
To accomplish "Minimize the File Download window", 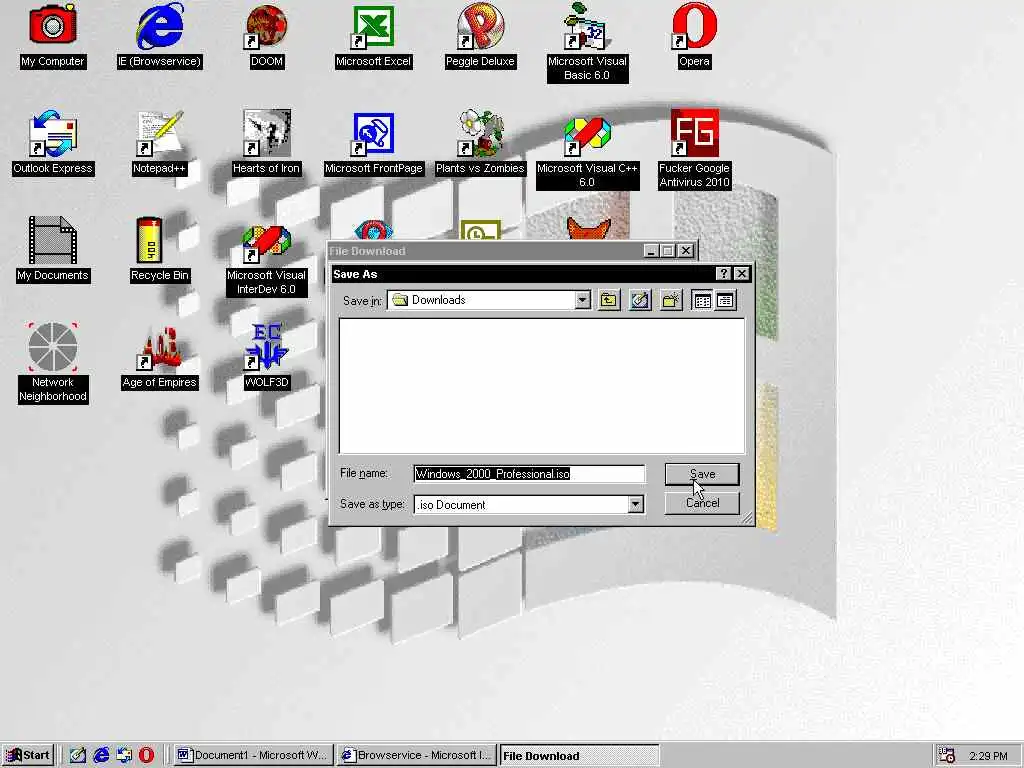I will click(650, 251).
